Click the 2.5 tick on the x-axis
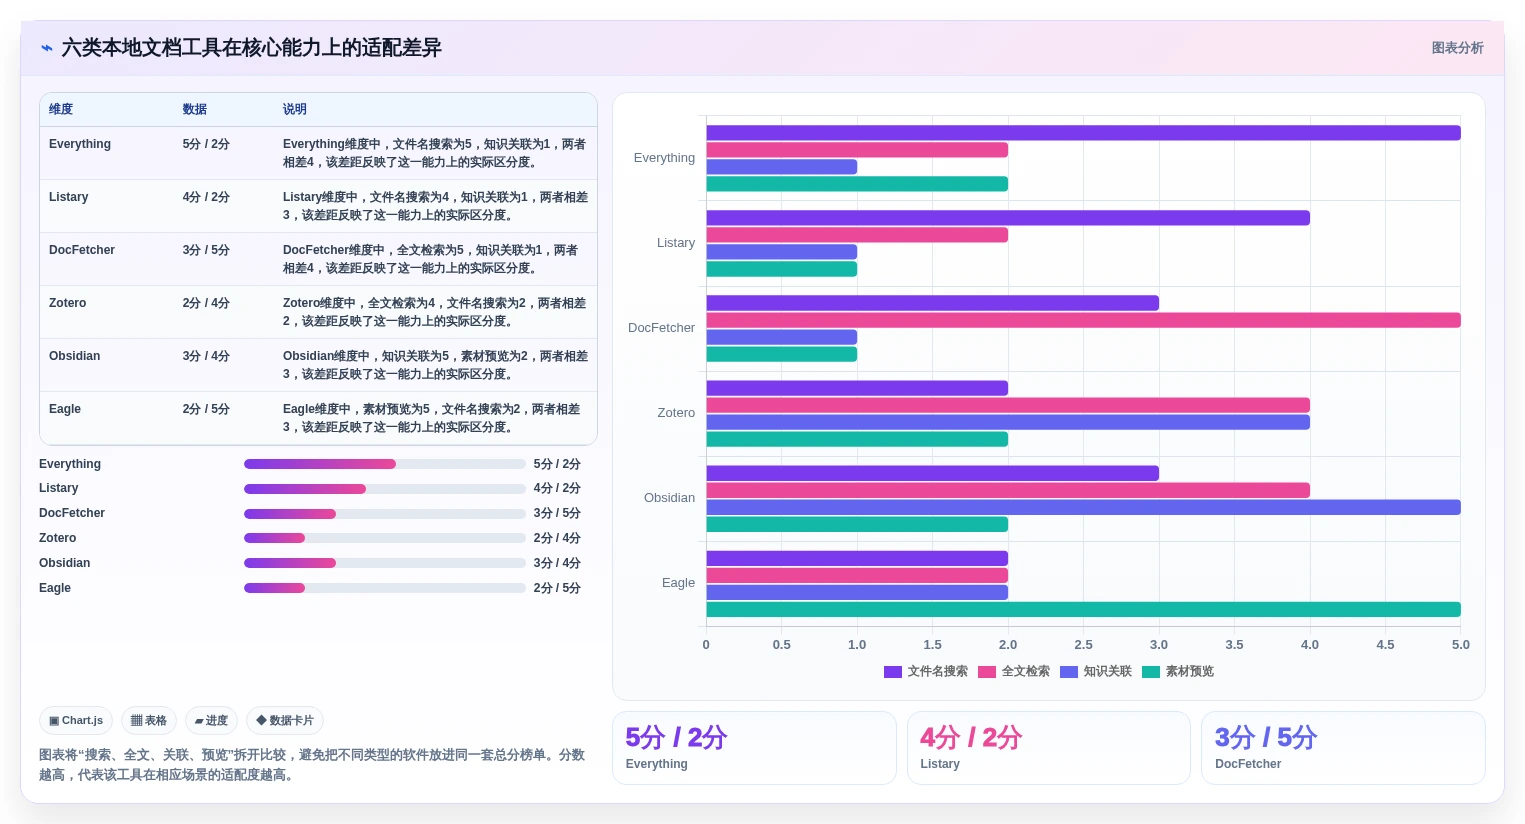This screenshot has height=824, width=1525. (1083, 645)
